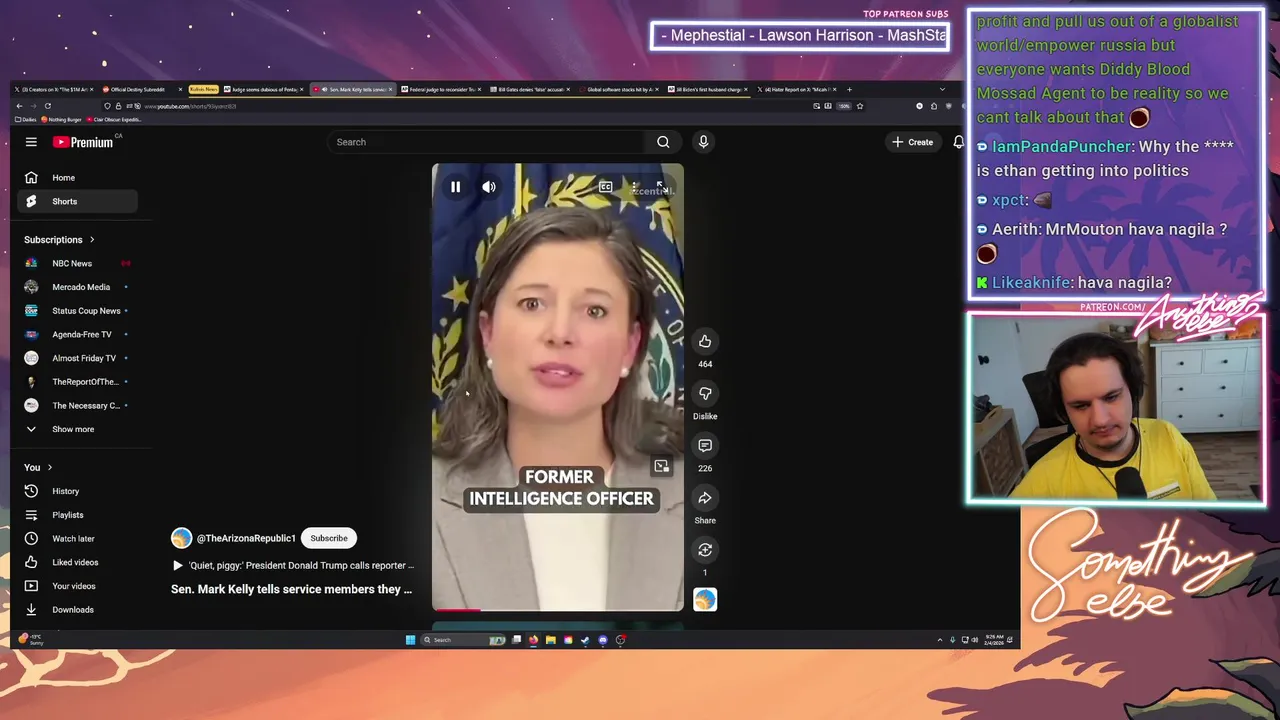Screen dimensions: 1280x720
Task: Open The Necessary C... subscription
Action: (76, 406)
